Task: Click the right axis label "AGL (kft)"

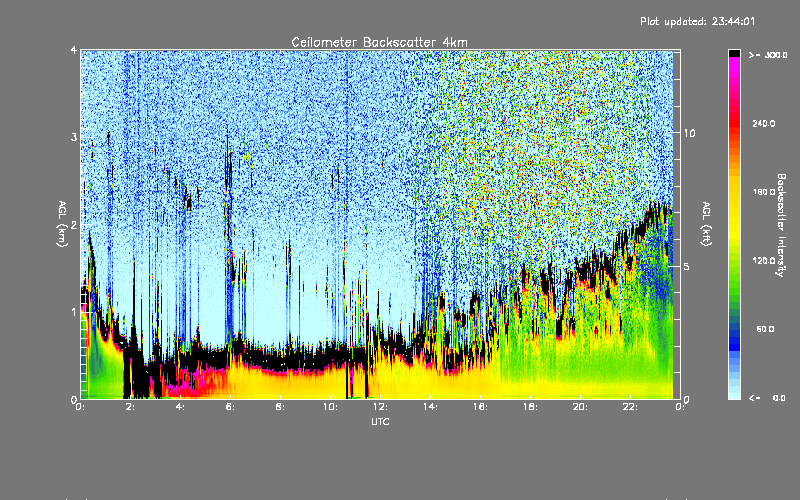Action: click(x=706, y=224)
